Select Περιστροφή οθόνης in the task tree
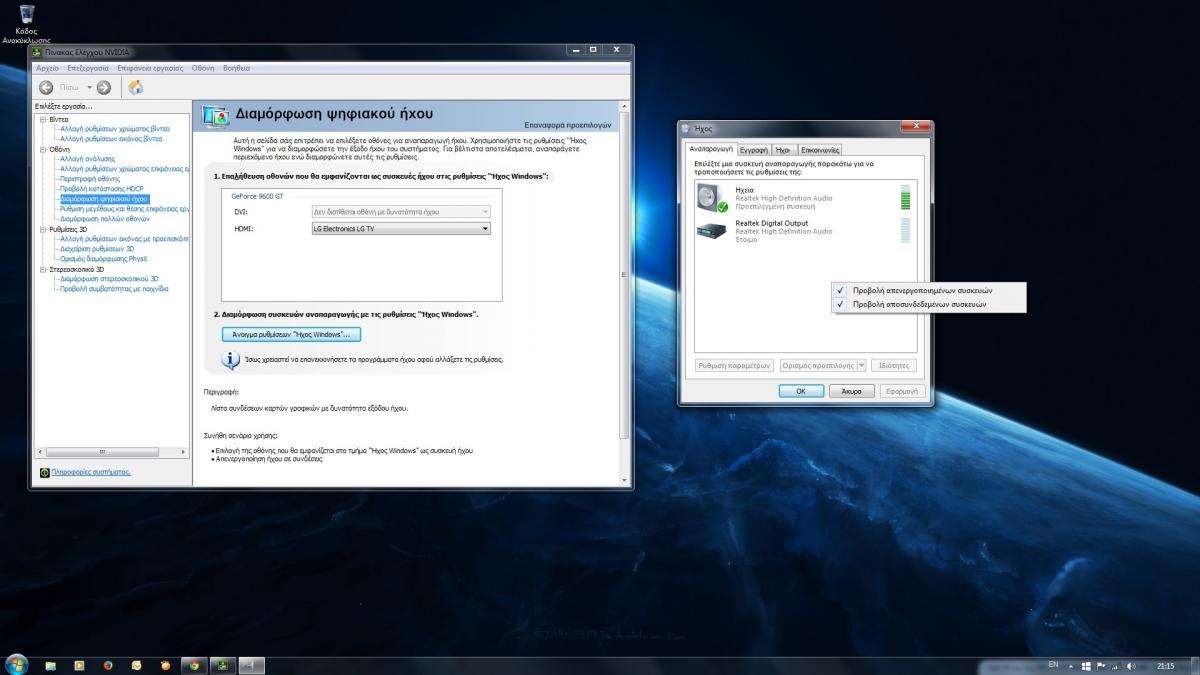1200x675 pixels. [88, 179]
